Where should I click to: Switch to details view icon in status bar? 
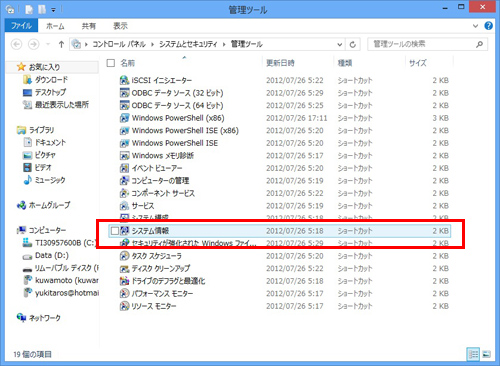point(473,354)
